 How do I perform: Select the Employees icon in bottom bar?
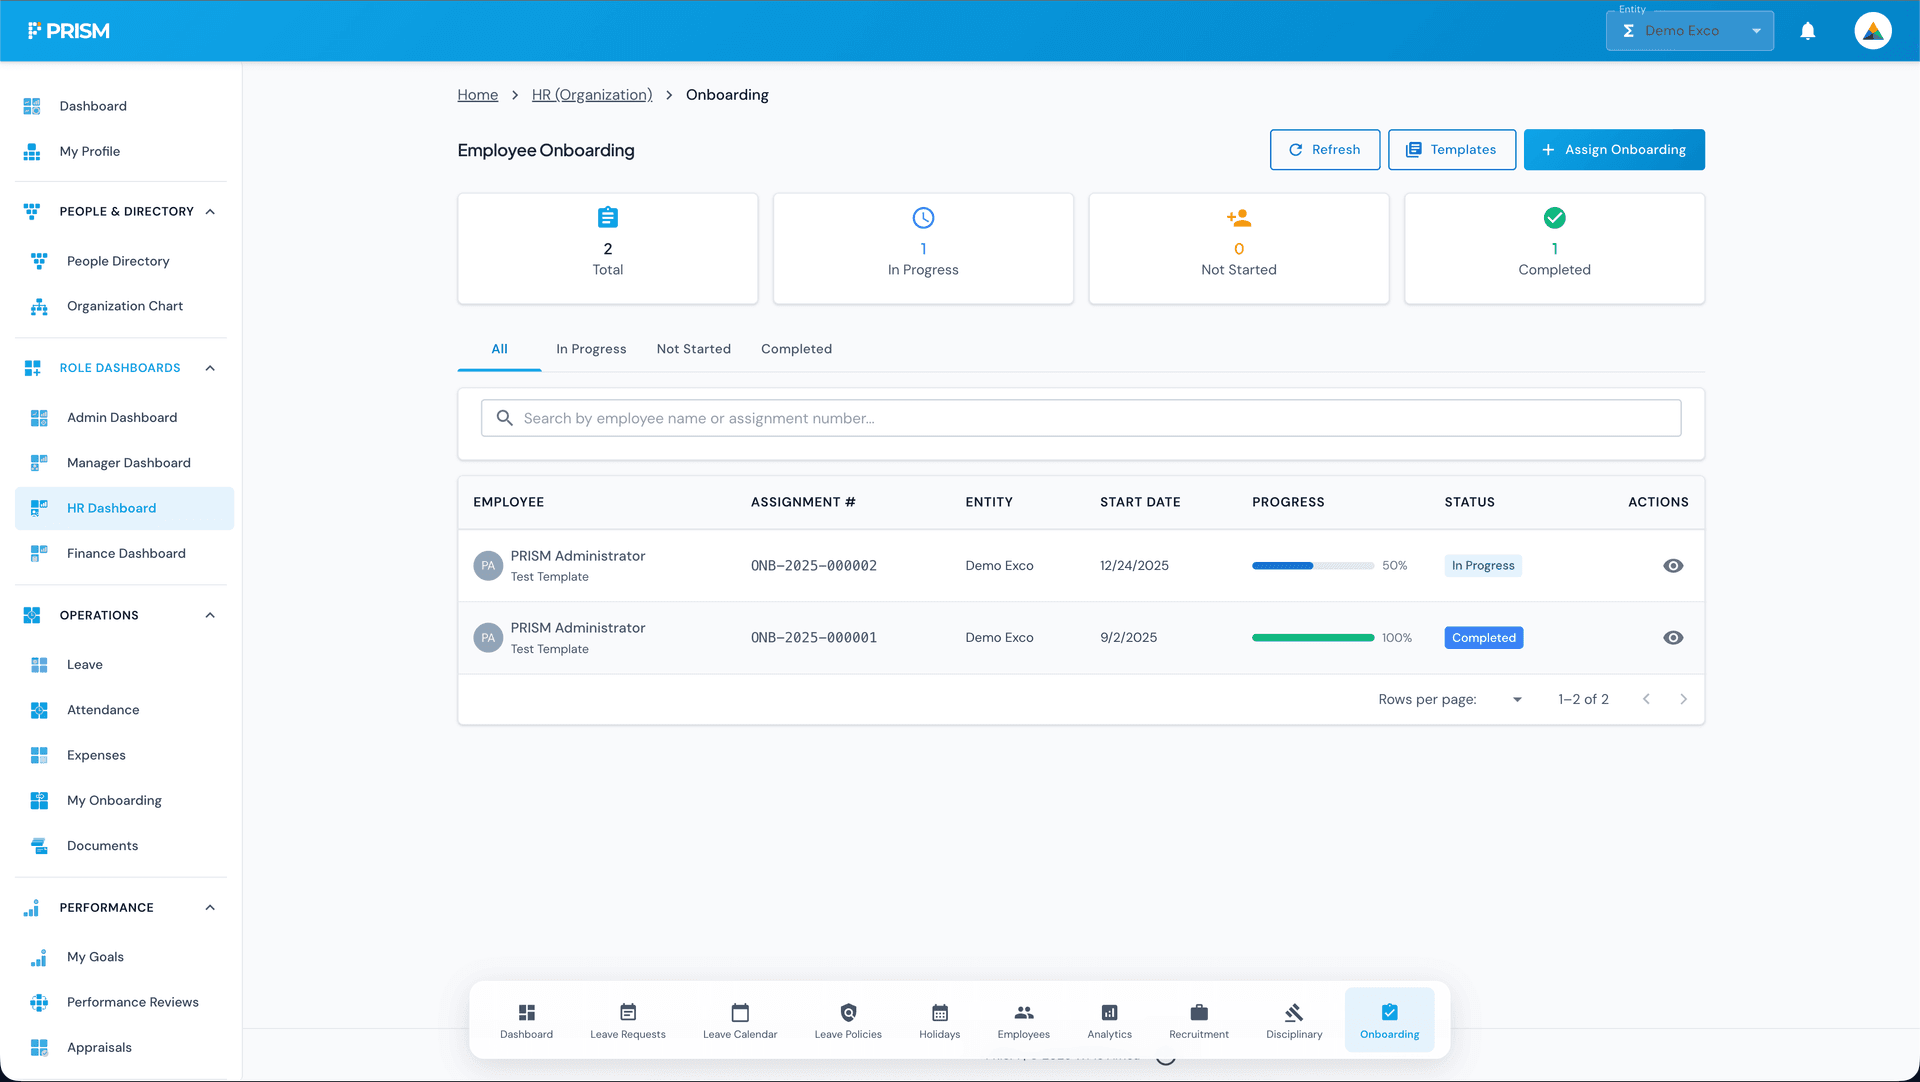tap(1023, 1018)
